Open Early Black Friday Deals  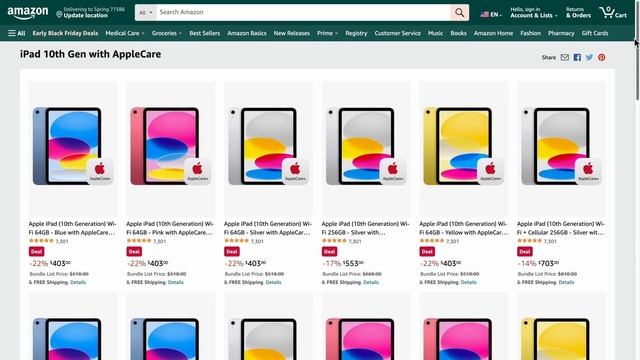click(65, 33)
